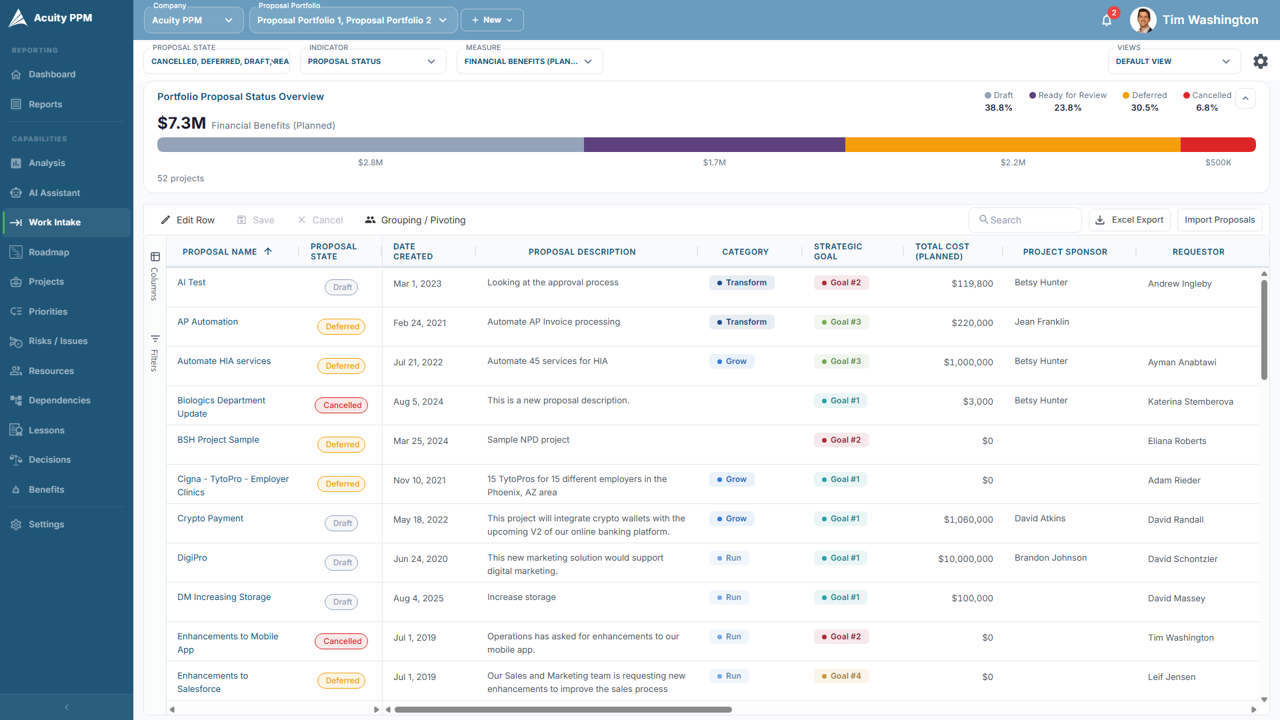Open Tim Washington's profile avatar
The image size is (1280, 720).
click(x=1143, y=20)
